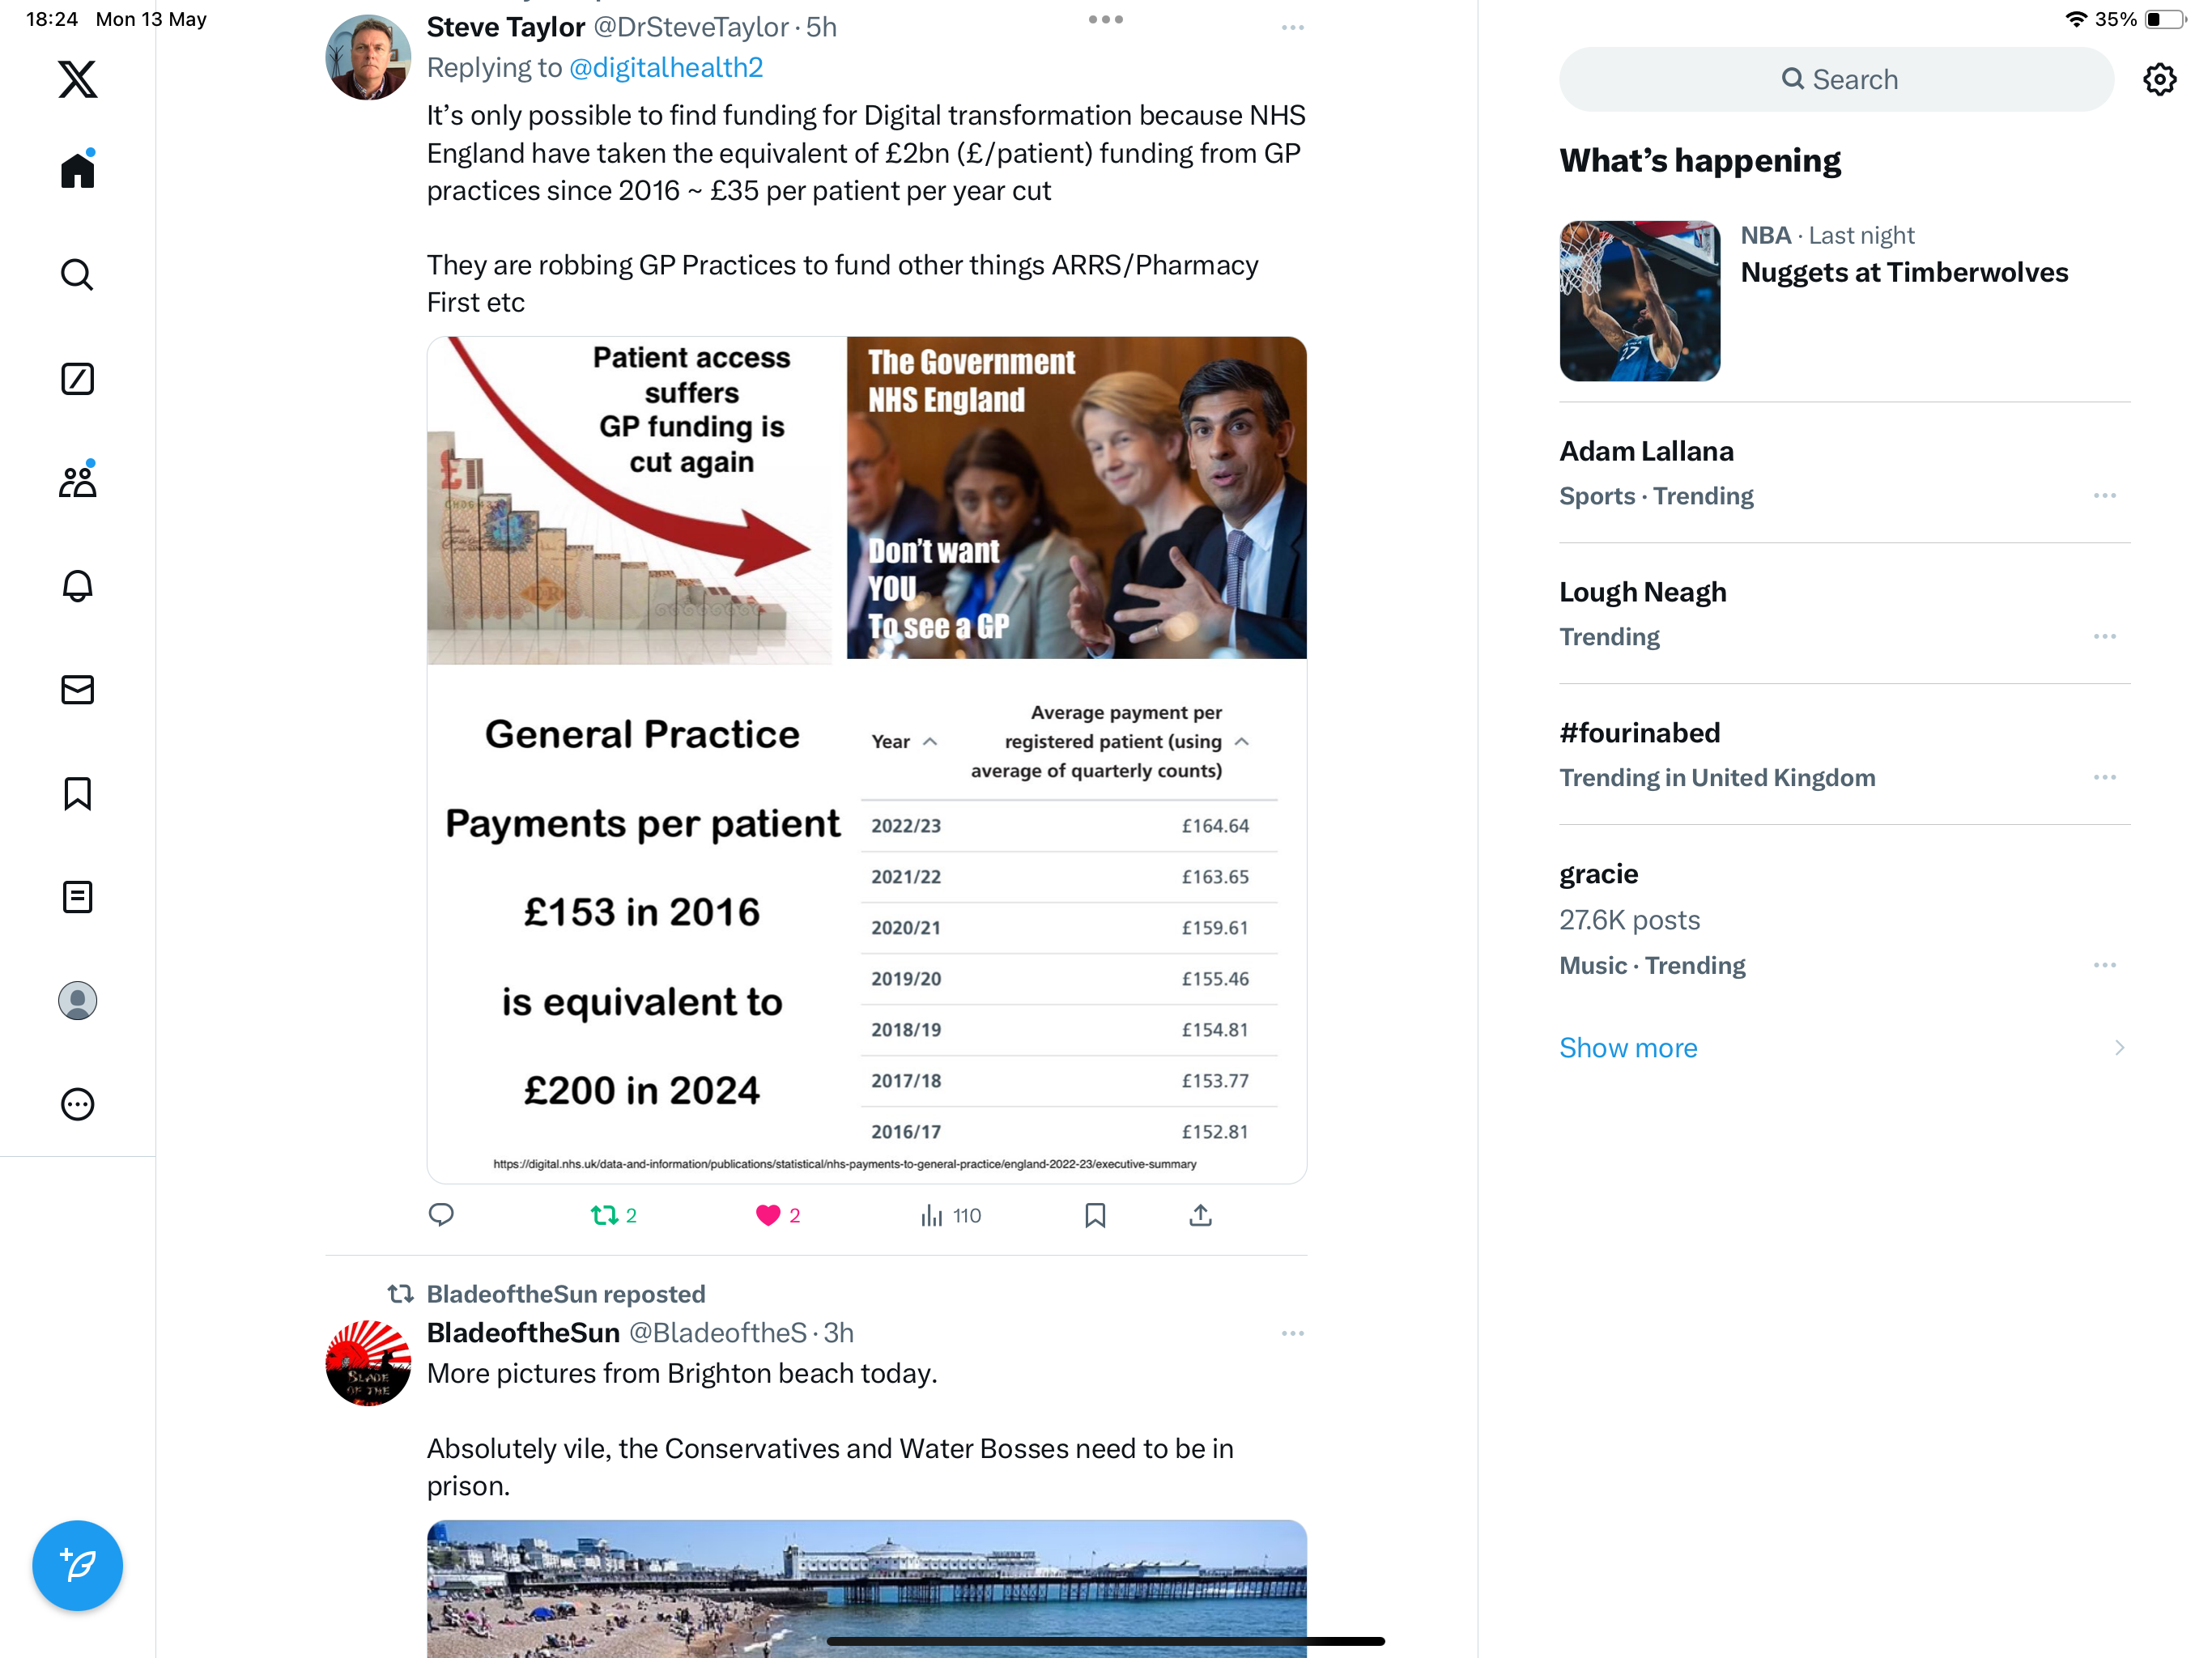2212x1658 pixels.
Task: Click the Search field
Action: click(1836, 79)
